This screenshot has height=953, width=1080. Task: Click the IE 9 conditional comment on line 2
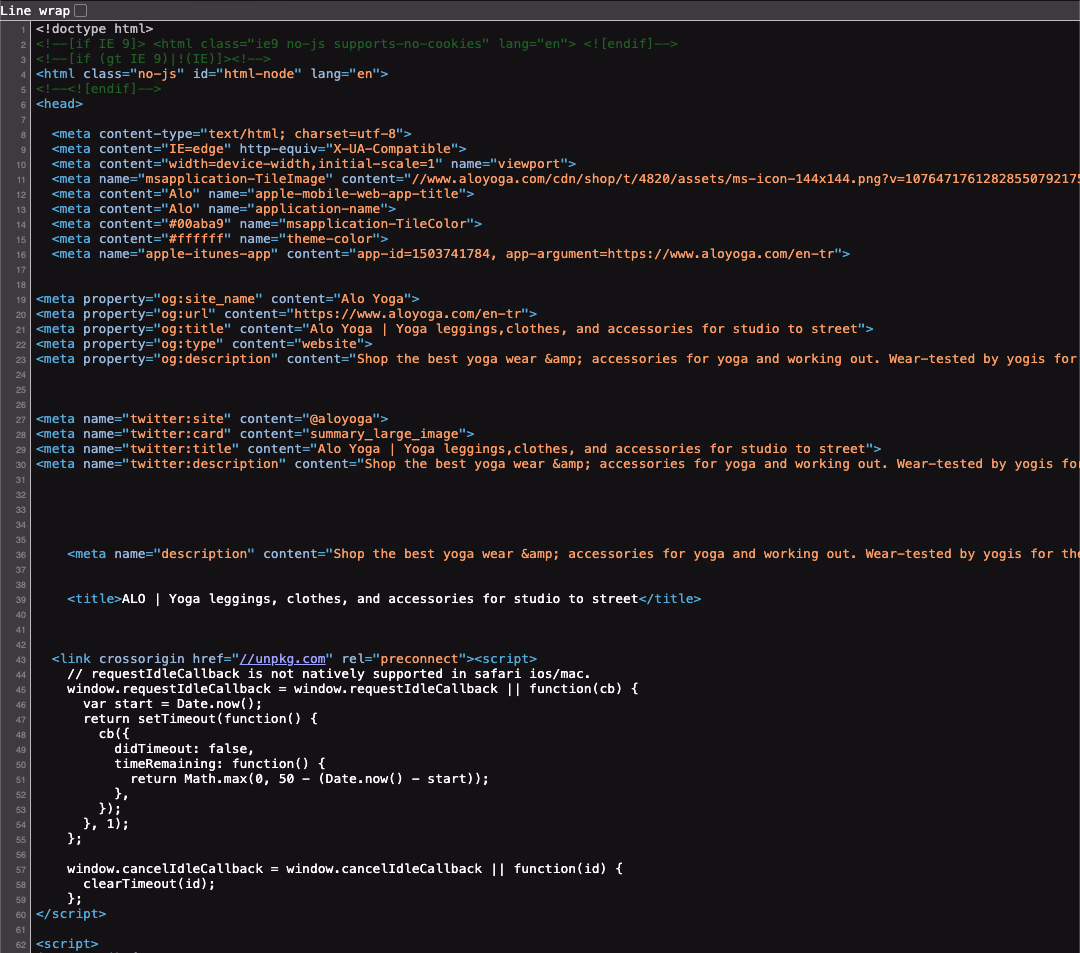pos(357,44)
